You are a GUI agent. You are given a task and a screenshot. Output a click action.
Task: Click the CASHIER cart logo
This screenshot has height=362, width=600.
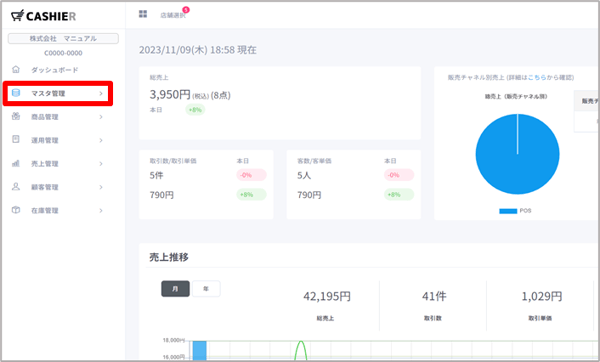tap(43, 16)
